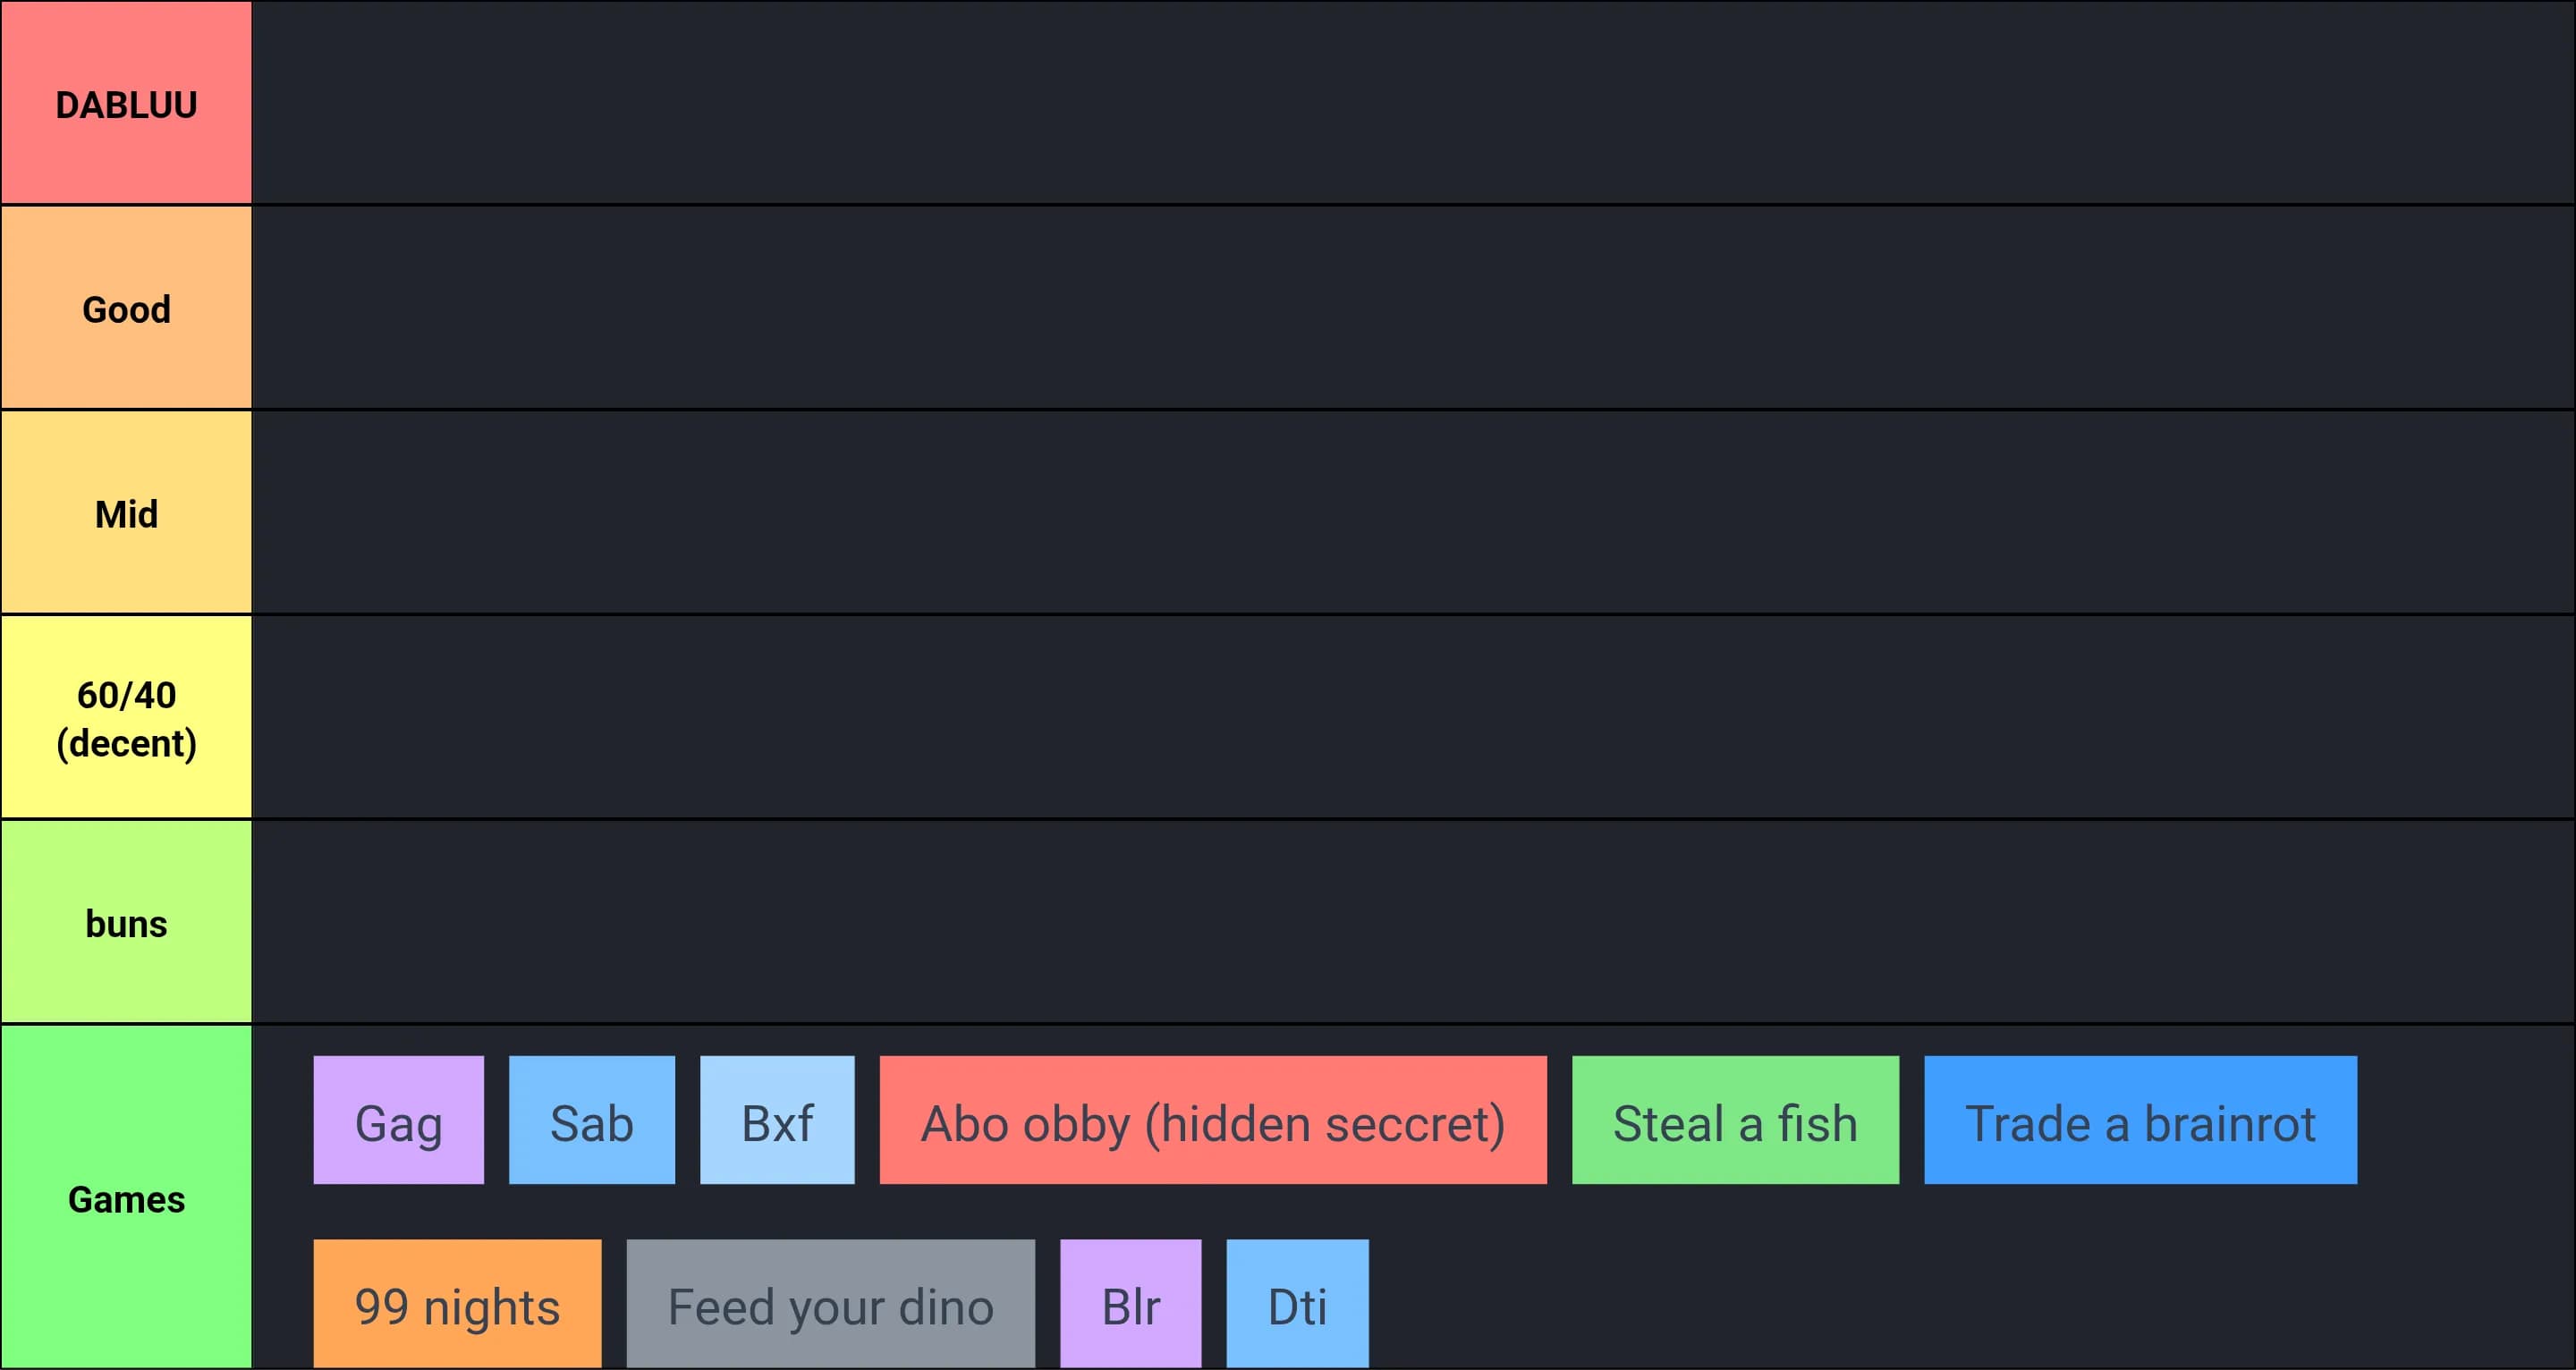Click the Gag game tile
The height and width of the screenshot is (1370, 2576).
coord(398,1120)
